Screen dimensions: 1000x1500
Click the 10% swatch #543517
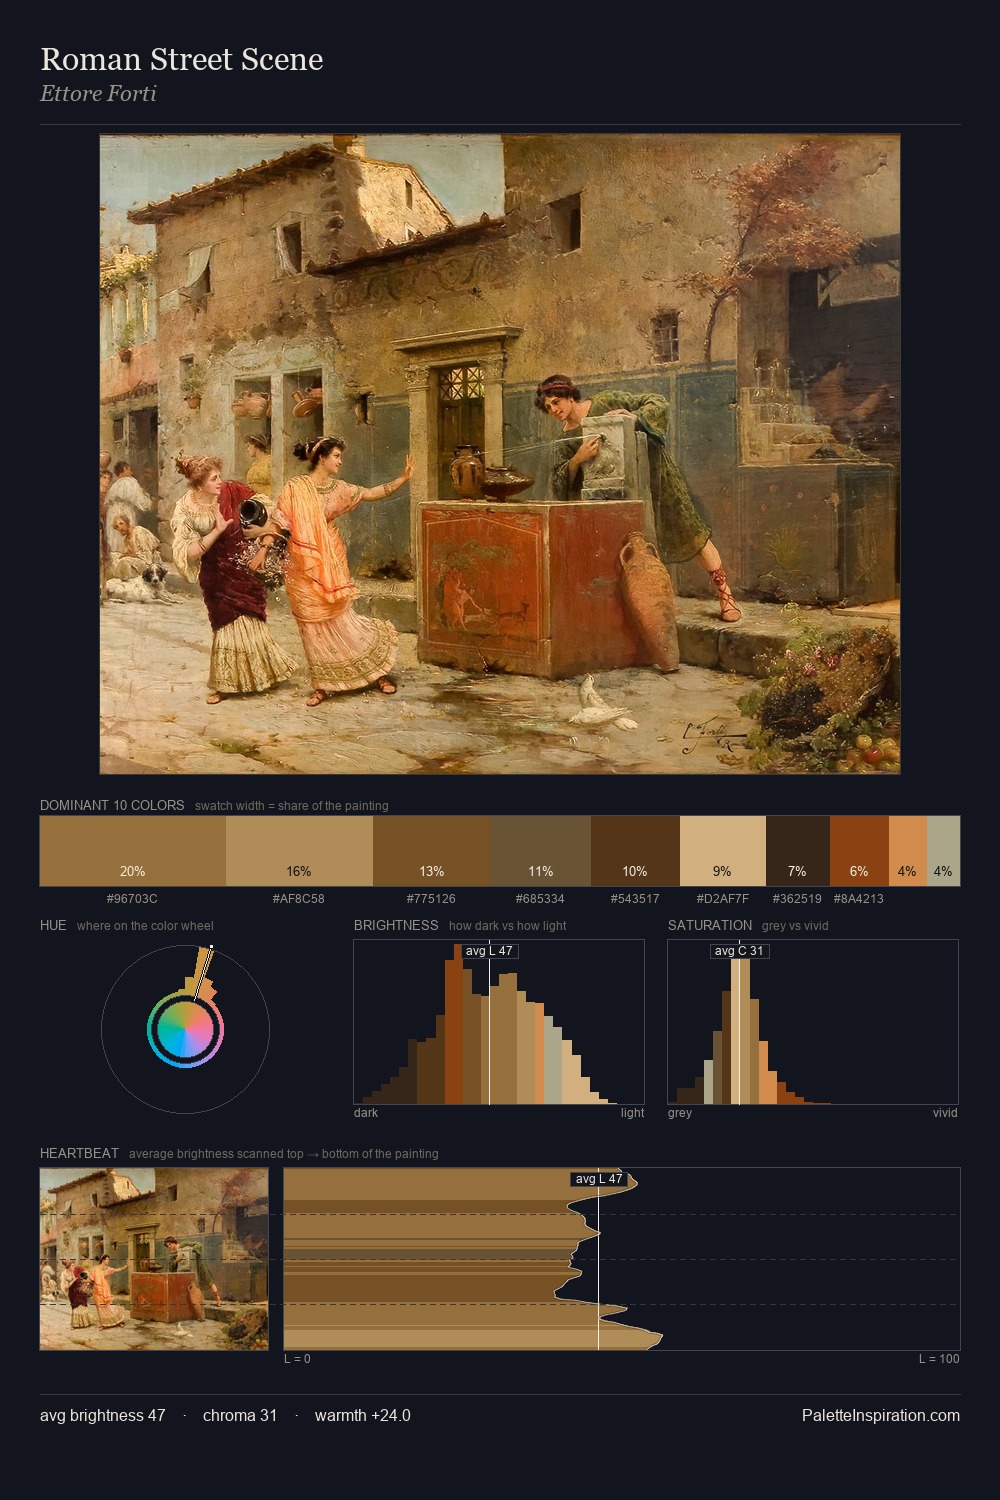(x=635, y=851)
